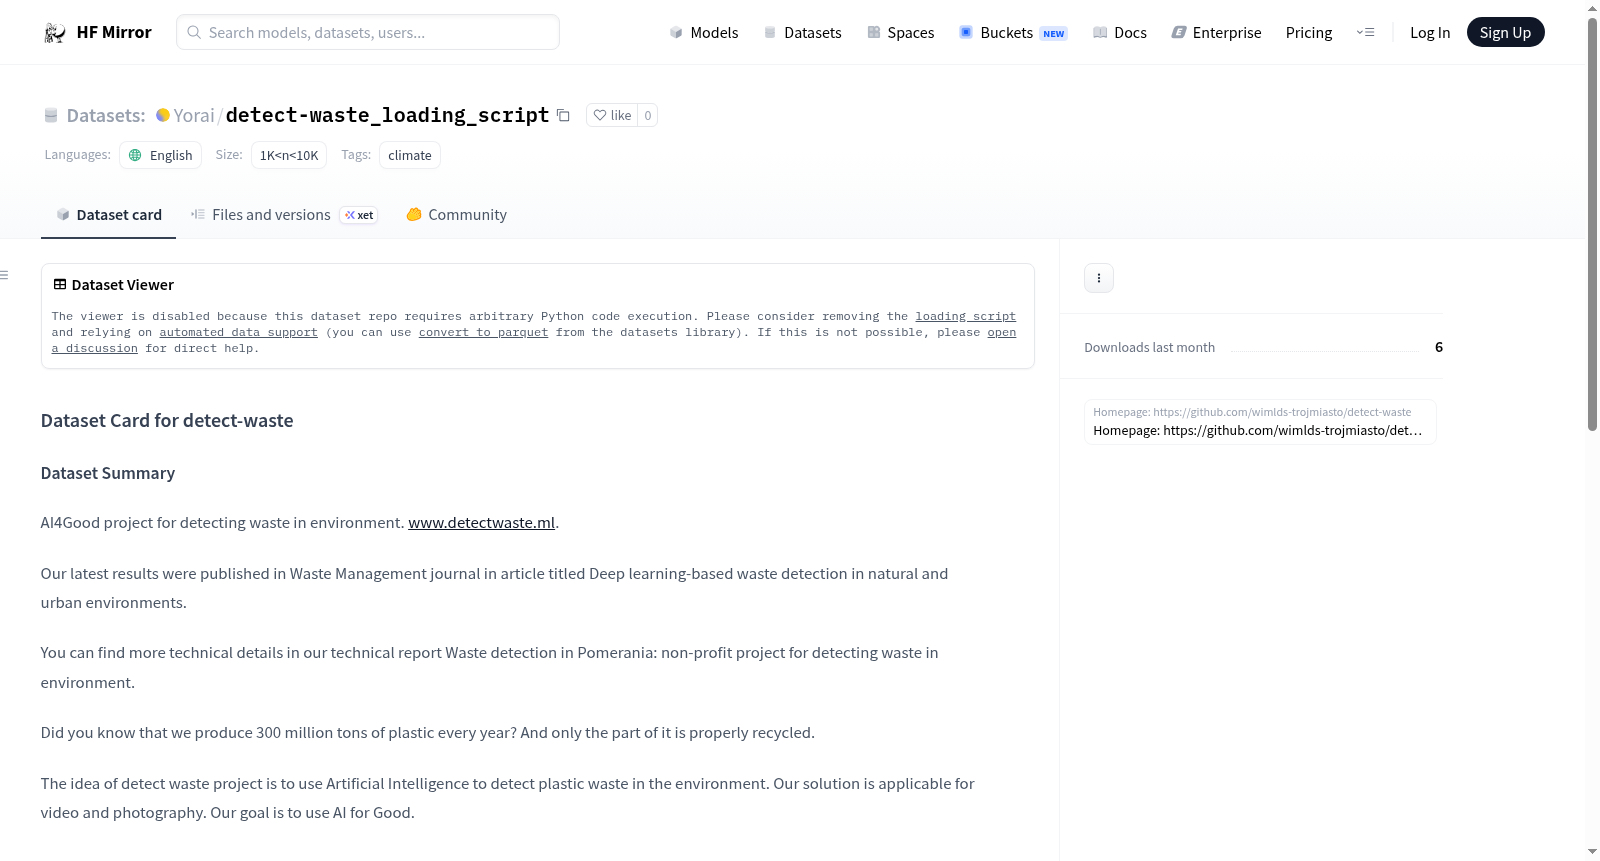Click the Datasets breadcrumb icon
The height and width of the screenshot is (861, 1600).
click(51, 115)
